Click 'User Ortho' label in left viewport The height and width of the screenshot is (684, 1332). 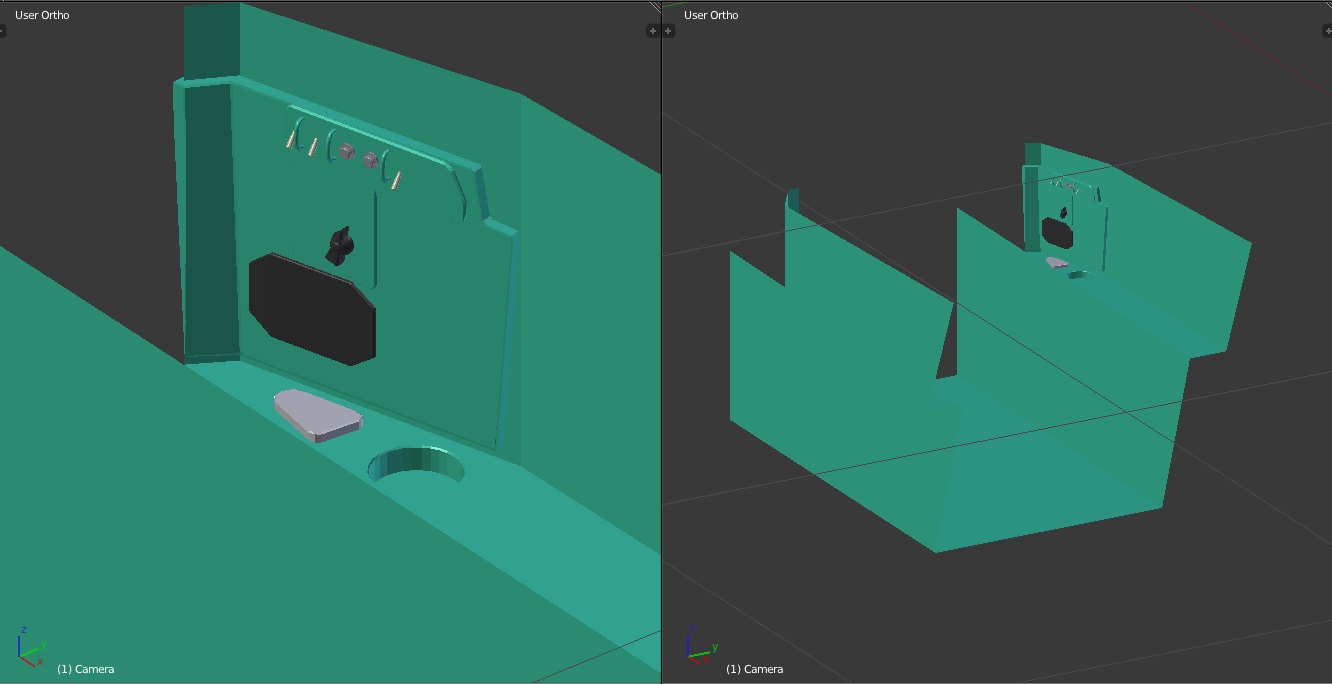(42, 15)
